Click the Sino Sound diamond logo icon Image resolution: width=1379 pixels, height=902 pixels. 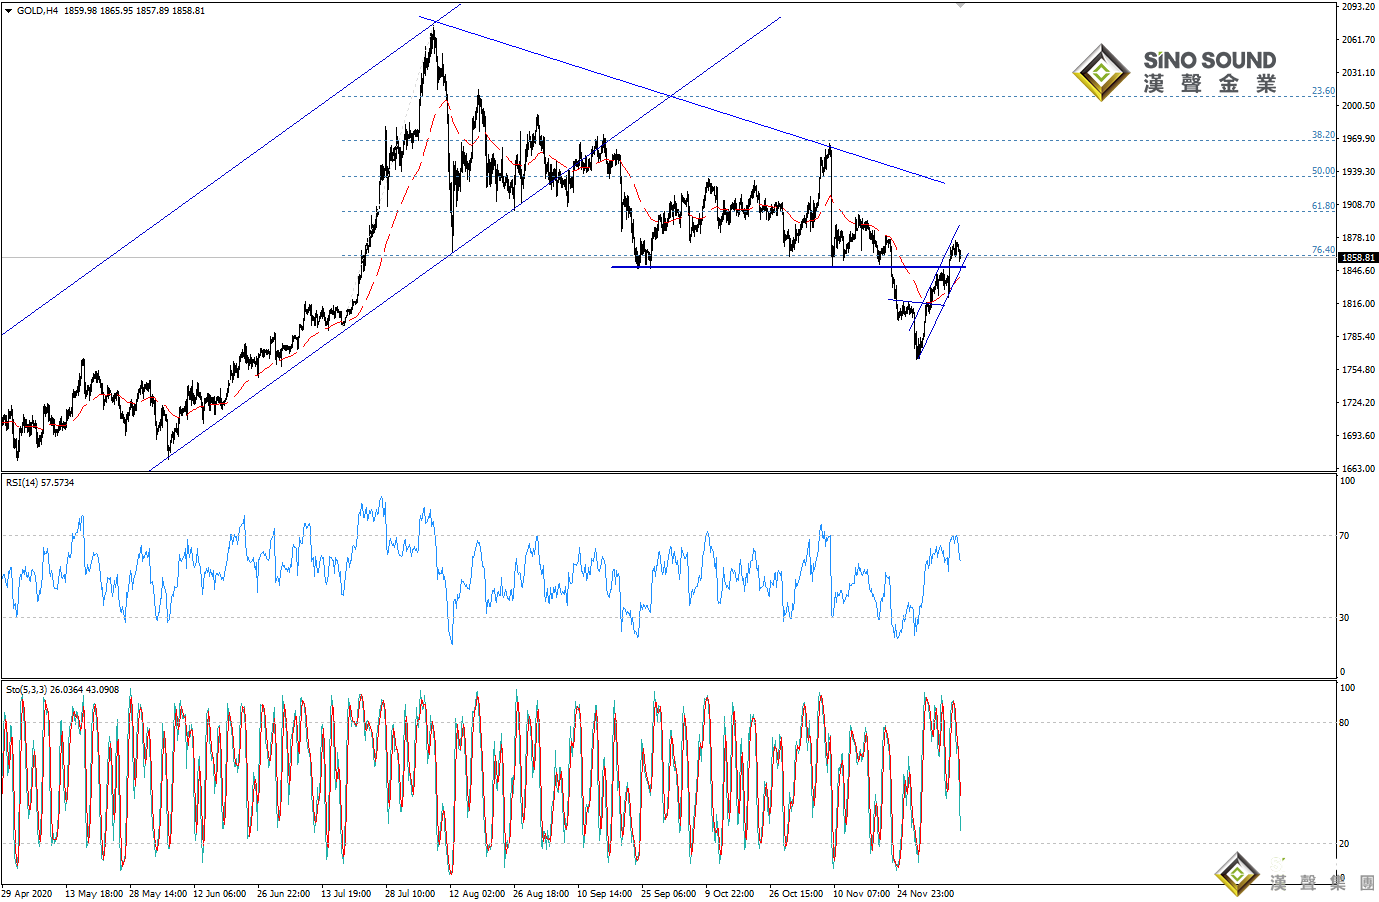(x=1101, y=72)
